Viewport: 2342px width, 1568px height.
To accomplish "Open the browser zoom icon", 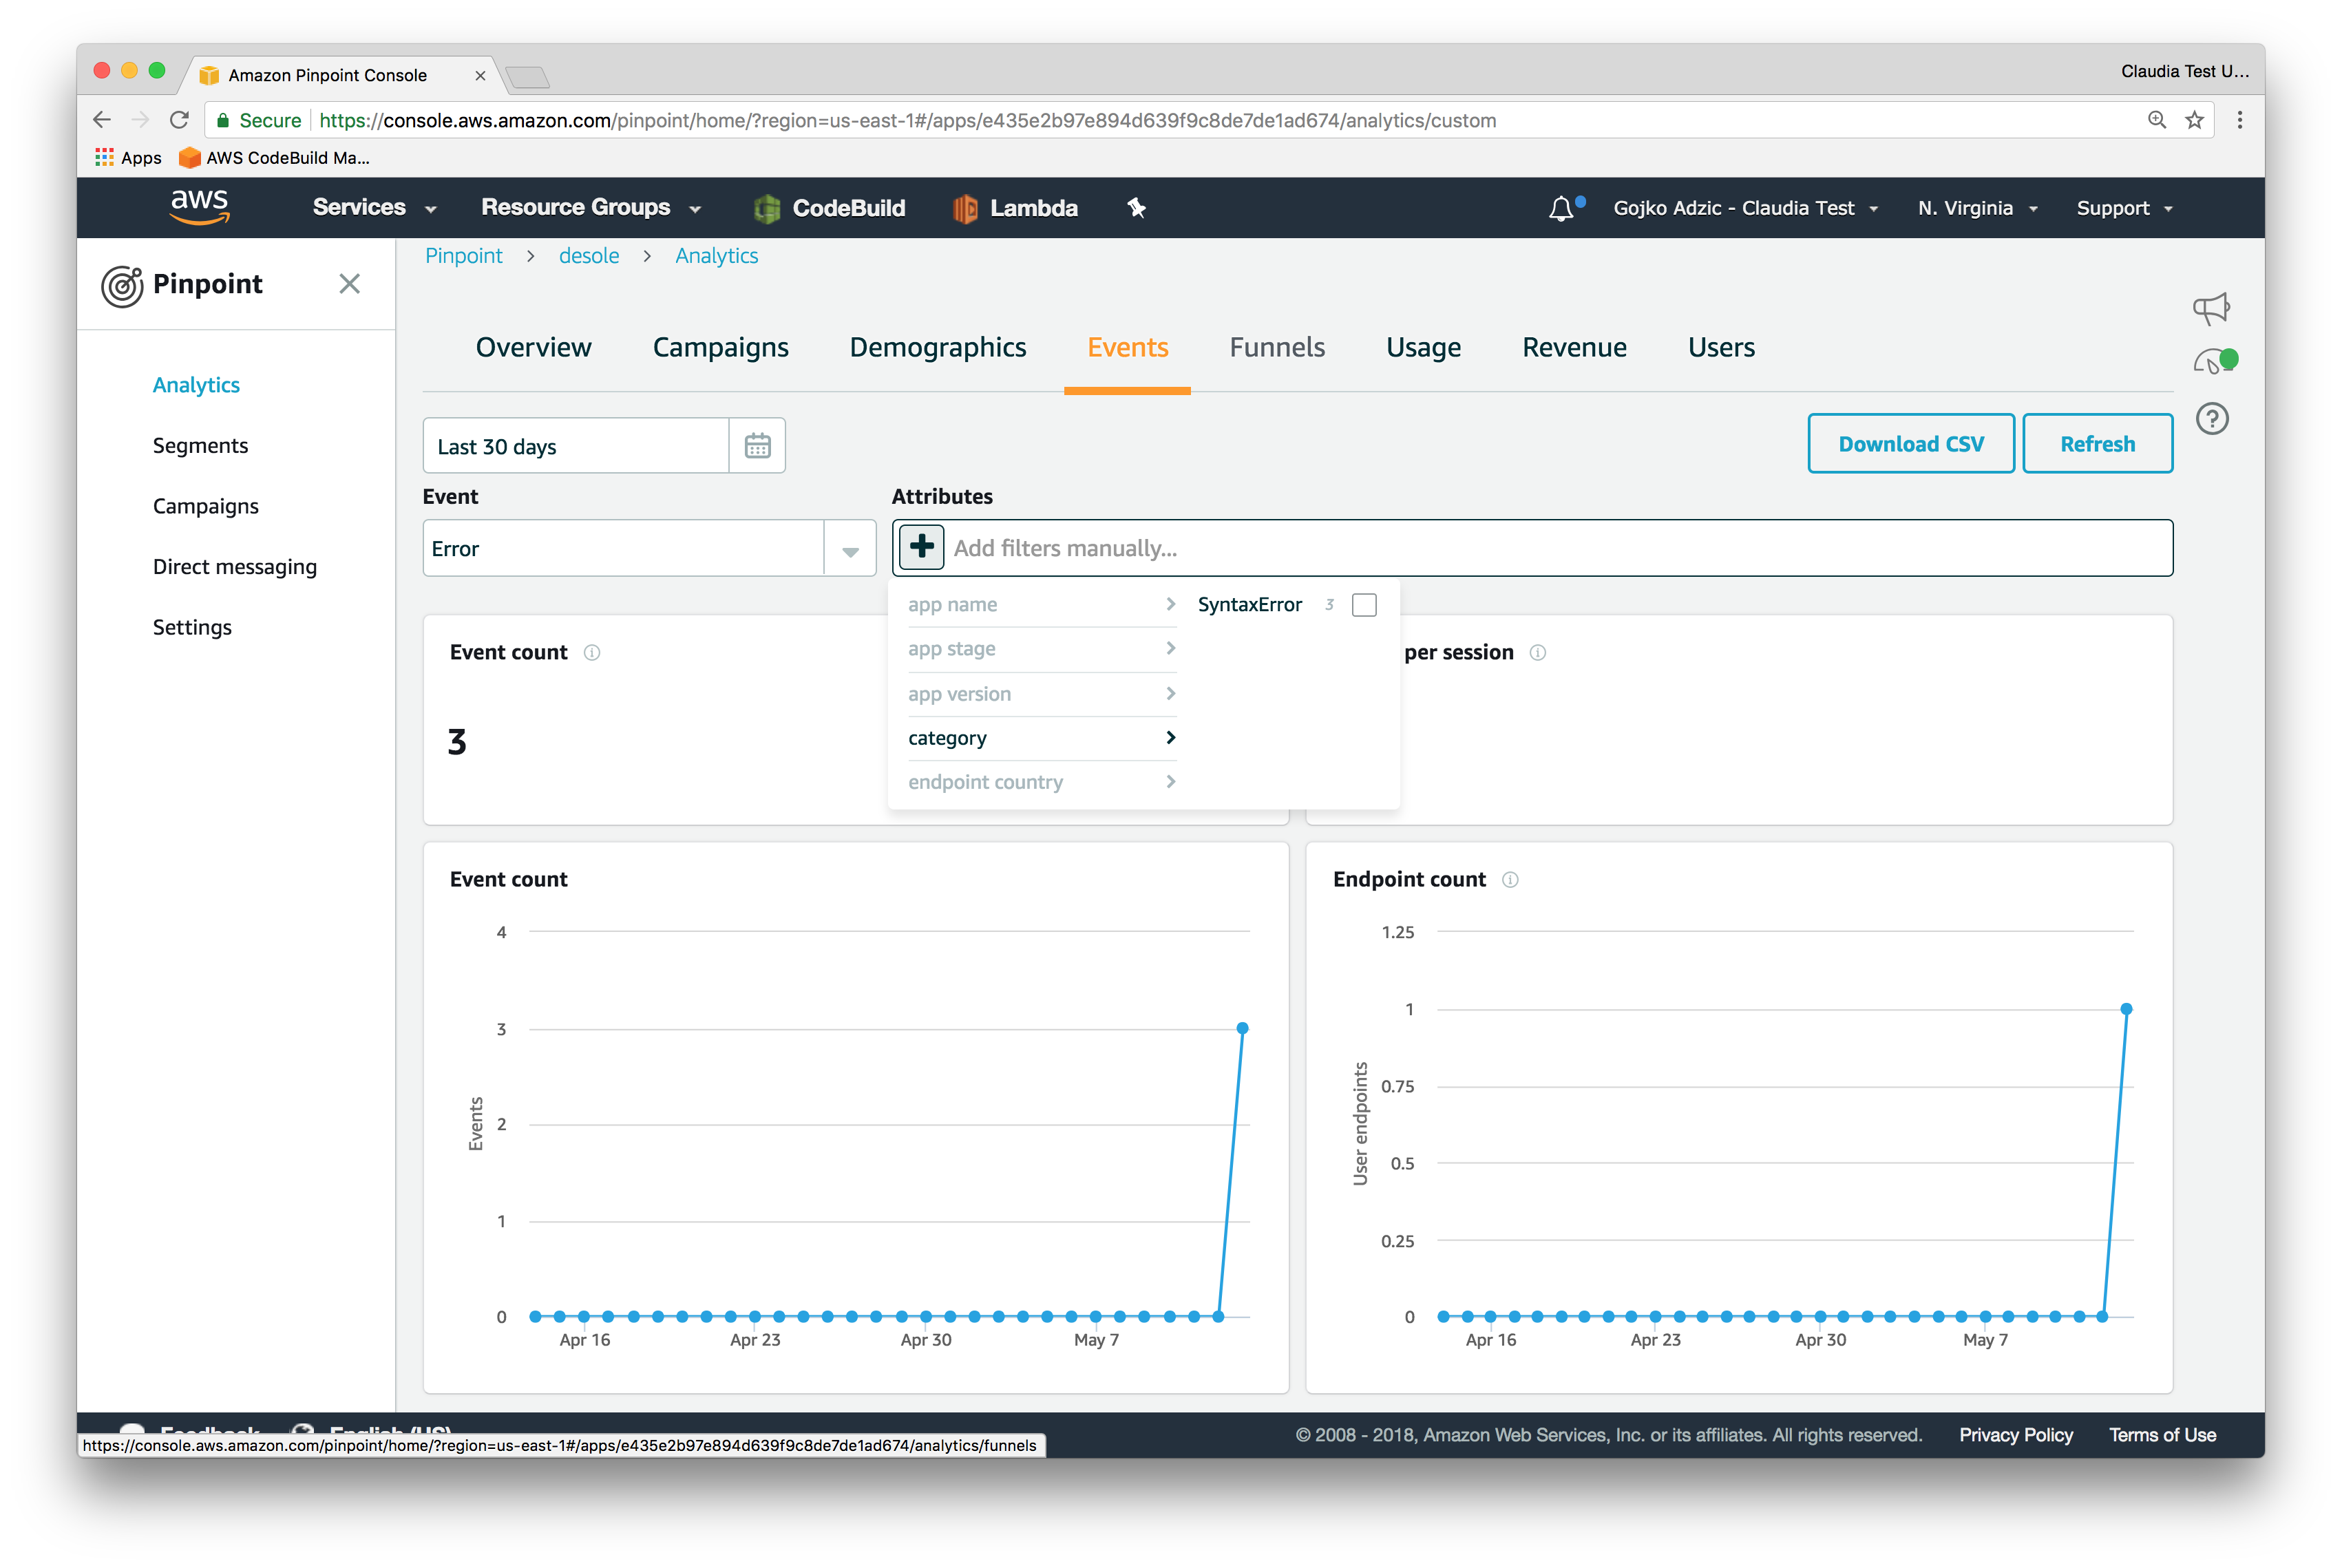I will coord(2157,120).
